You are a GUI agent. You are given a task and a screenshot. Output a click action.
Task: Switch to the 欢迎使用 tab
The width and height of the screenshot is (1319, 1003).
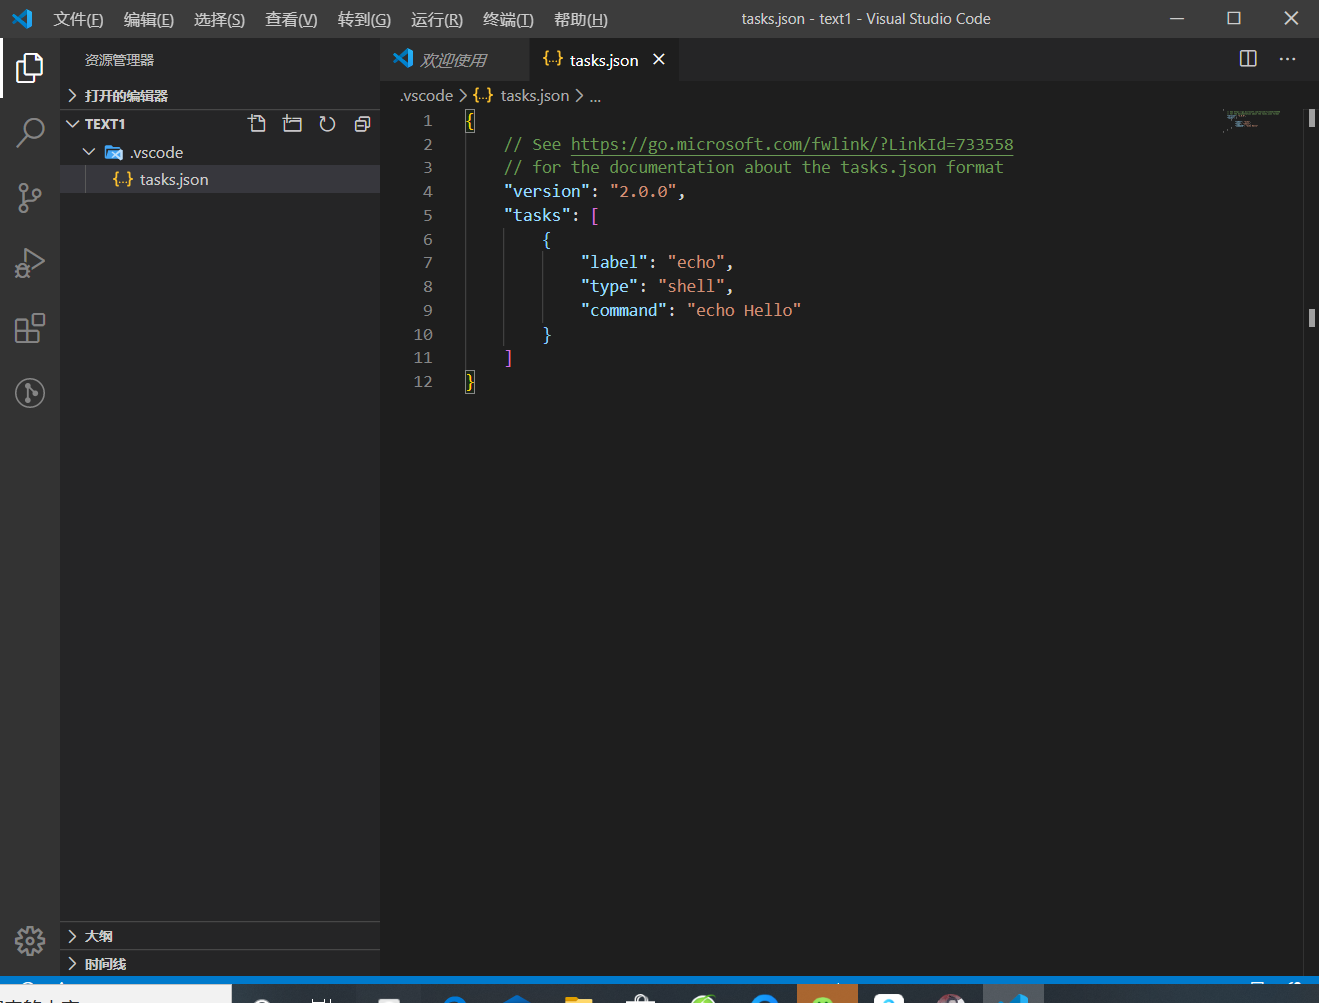[x=455, y=59]
